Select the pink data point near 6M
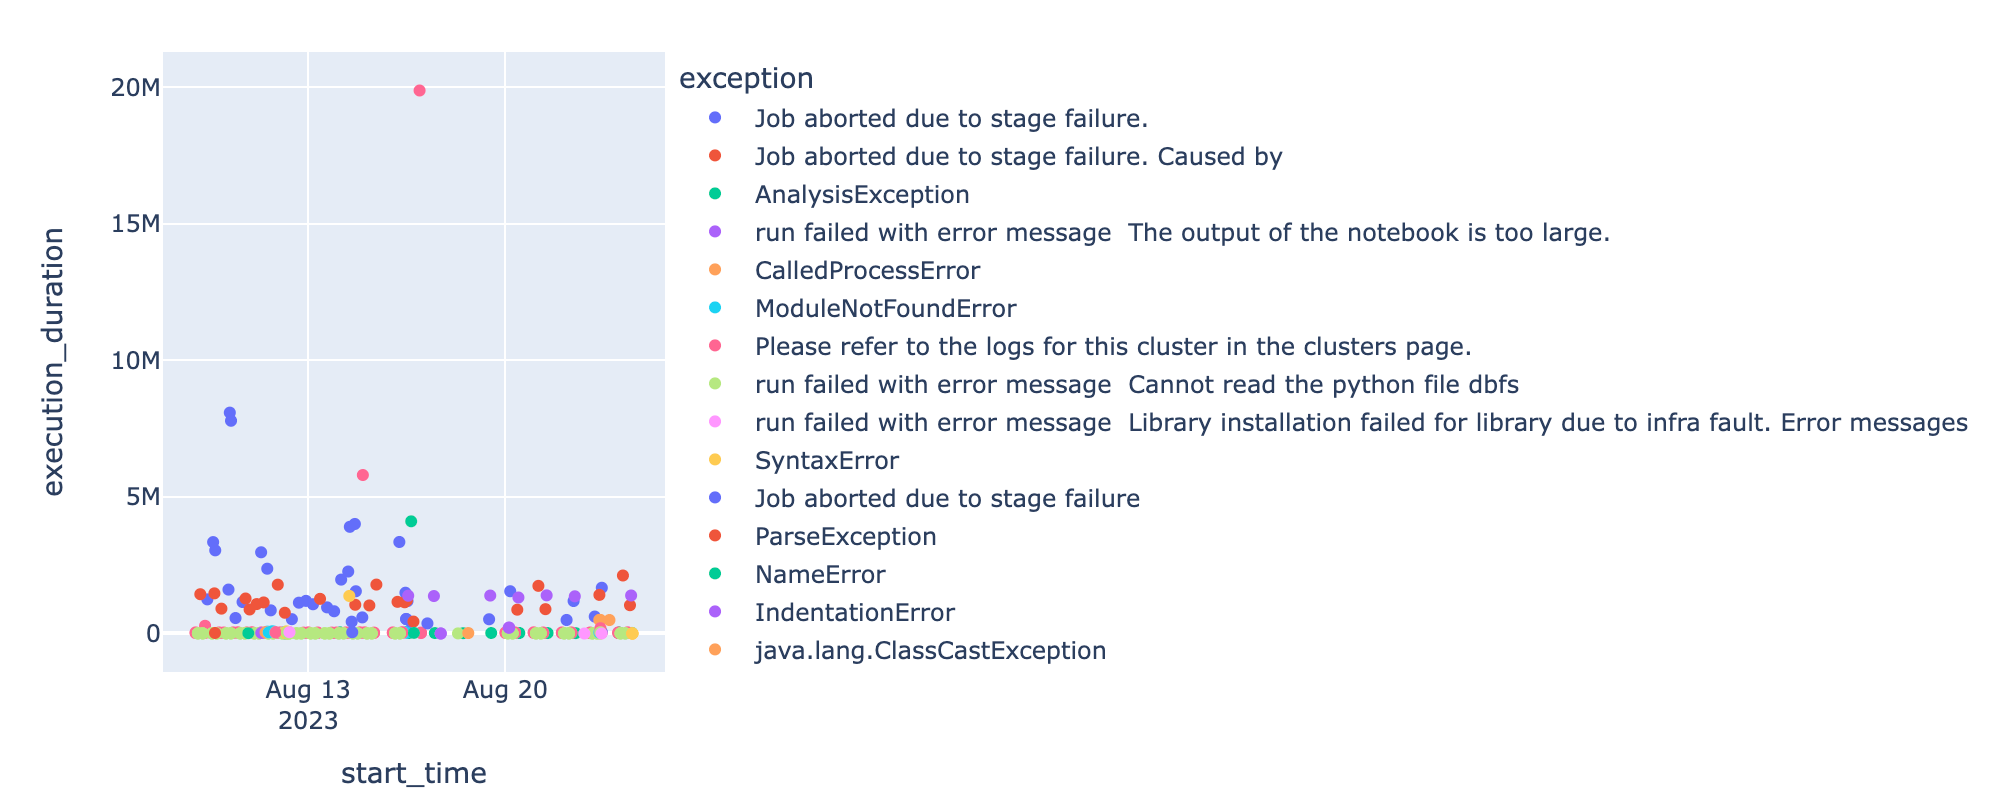The width and height of the screenshot is (1992, 802). click(x=363, y=475)
